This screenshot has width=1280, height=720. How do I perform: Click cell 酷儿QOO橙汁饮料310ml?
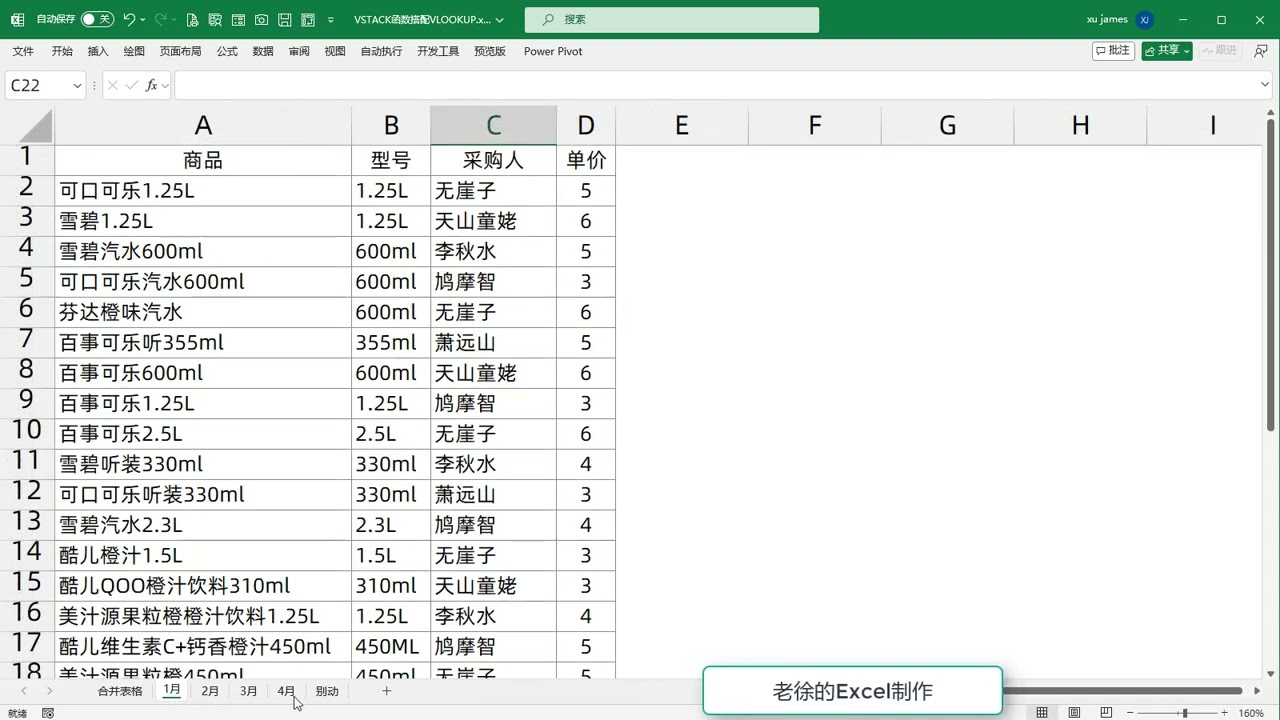click(203, 586)
